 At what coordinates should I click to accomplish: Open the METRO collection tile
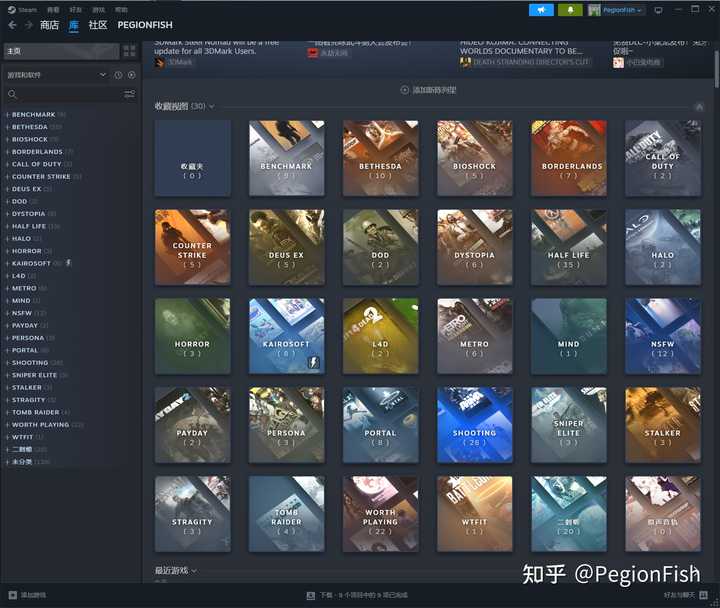(x=474, y=336)
